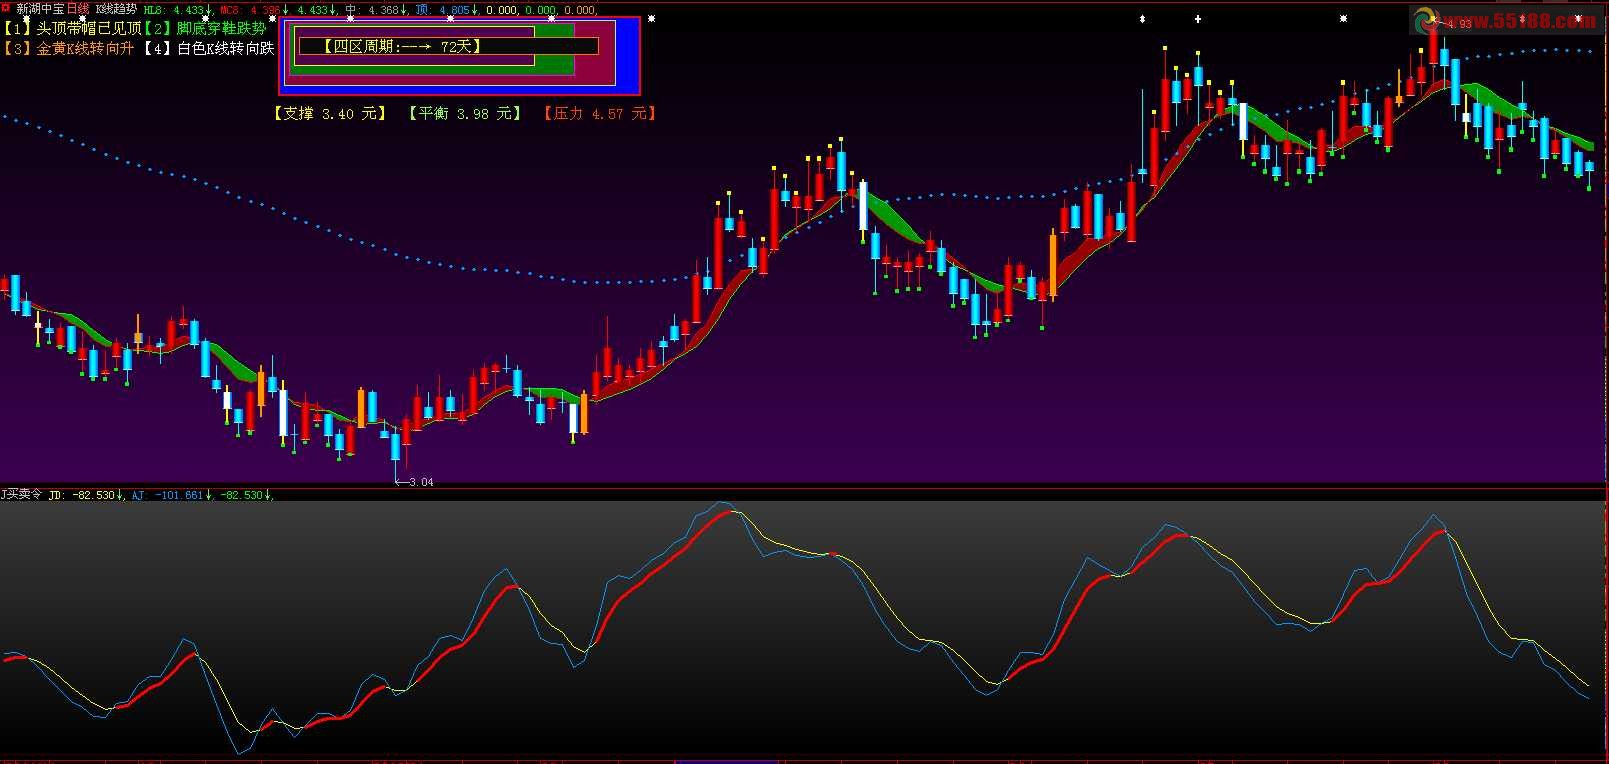Click the 压力 4.57 元 pressure label
Viewport: 1609px width, 764px height.
(x=599, y=114)
